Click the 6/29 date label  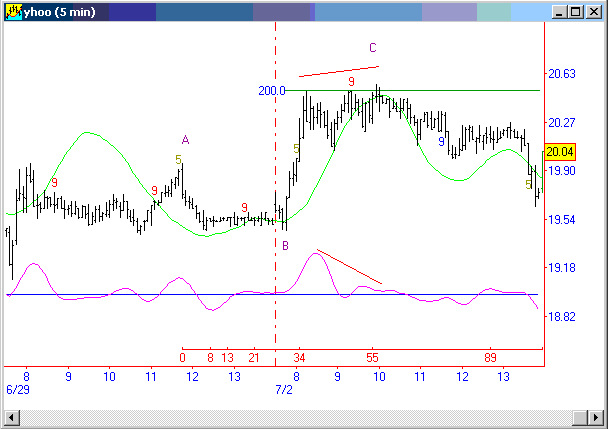(x=17, y=387)
